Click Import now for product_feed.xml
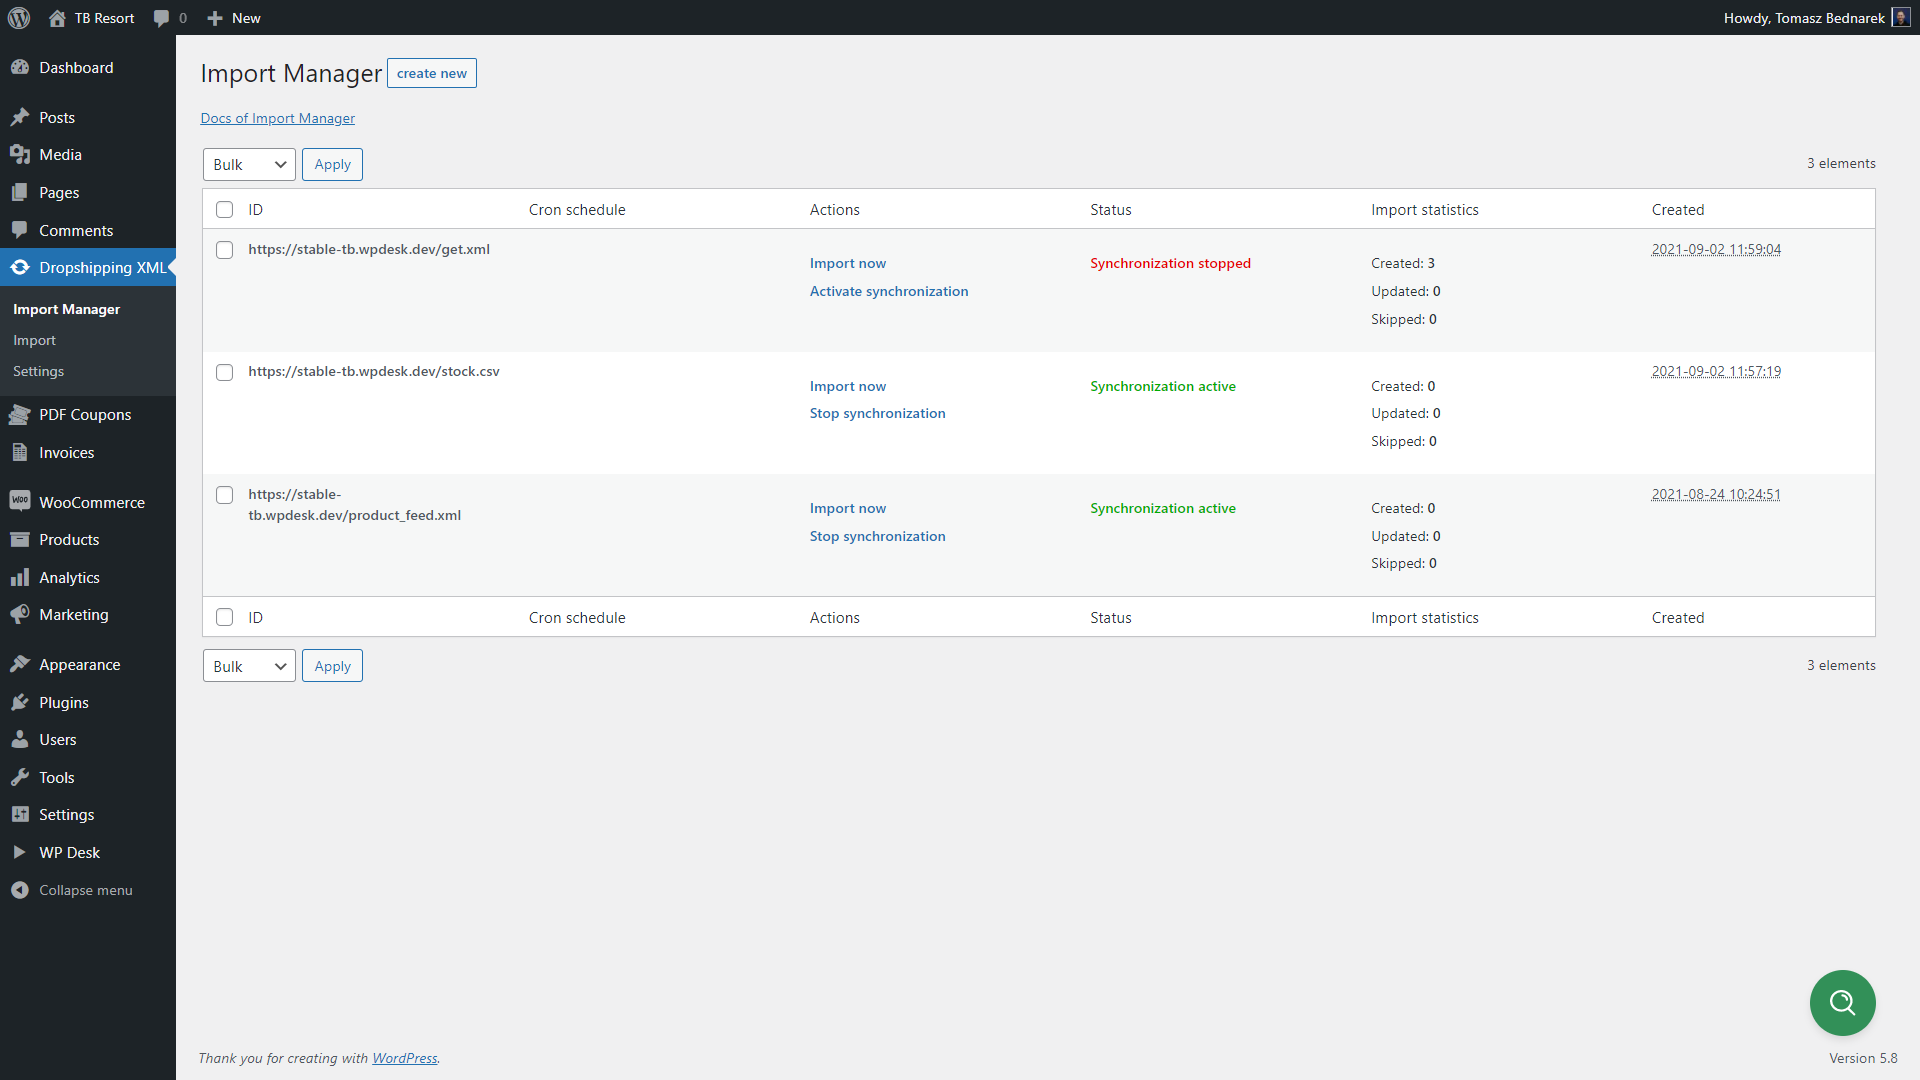This screenshot has width=1920, height=1080. 848,508
